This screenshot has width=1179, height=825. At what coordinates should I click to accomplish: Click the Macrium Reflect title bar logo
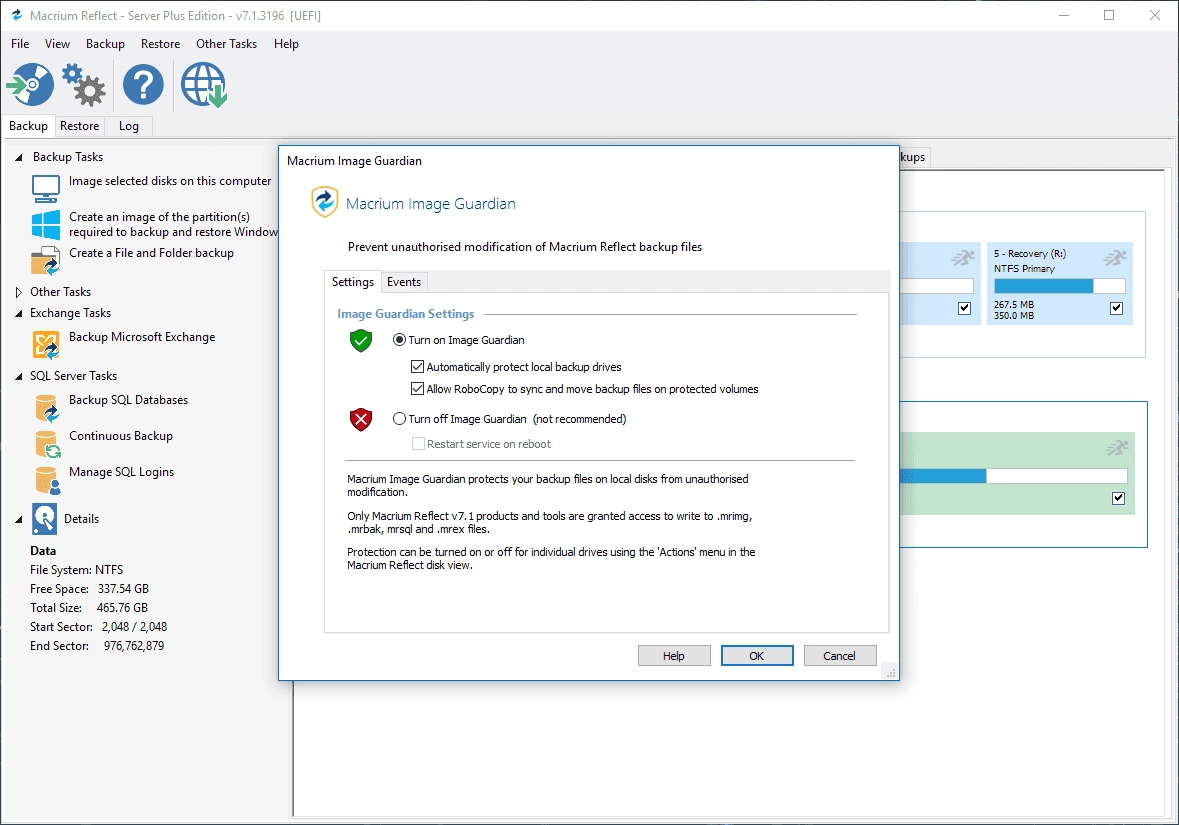(x=17, y=15)
